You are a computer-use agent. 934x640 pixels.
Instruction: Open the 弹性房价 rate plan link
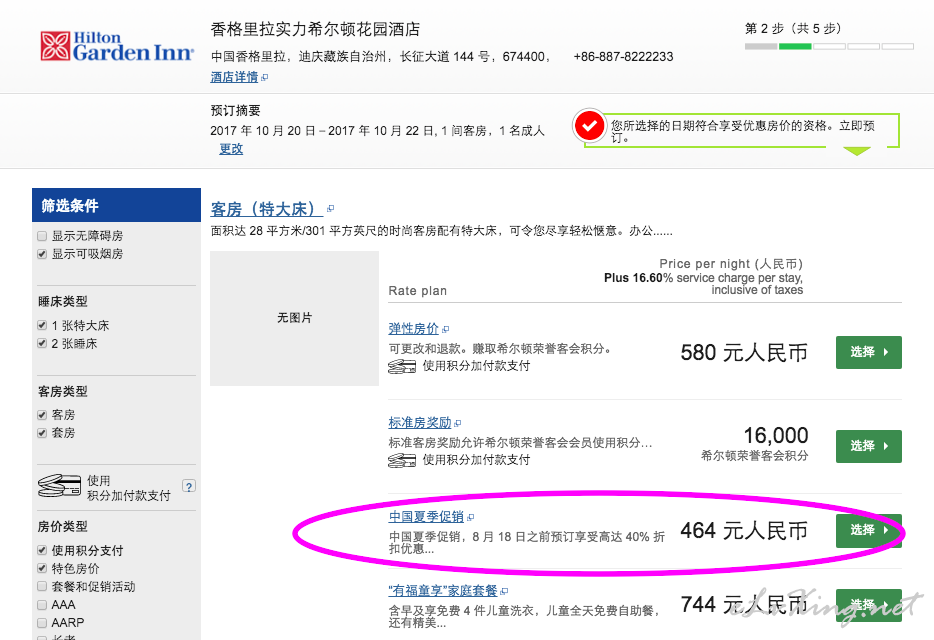click(x=413, y=328)
